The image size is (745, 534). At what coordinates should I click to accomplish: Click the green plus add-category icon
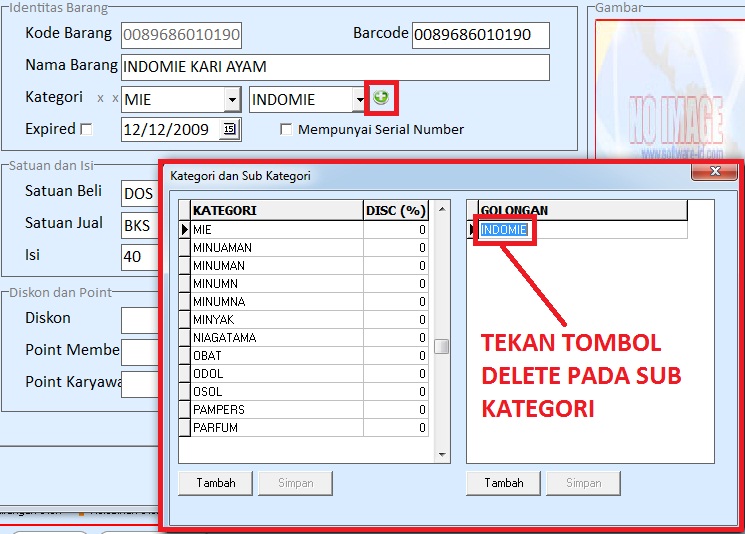381,97
